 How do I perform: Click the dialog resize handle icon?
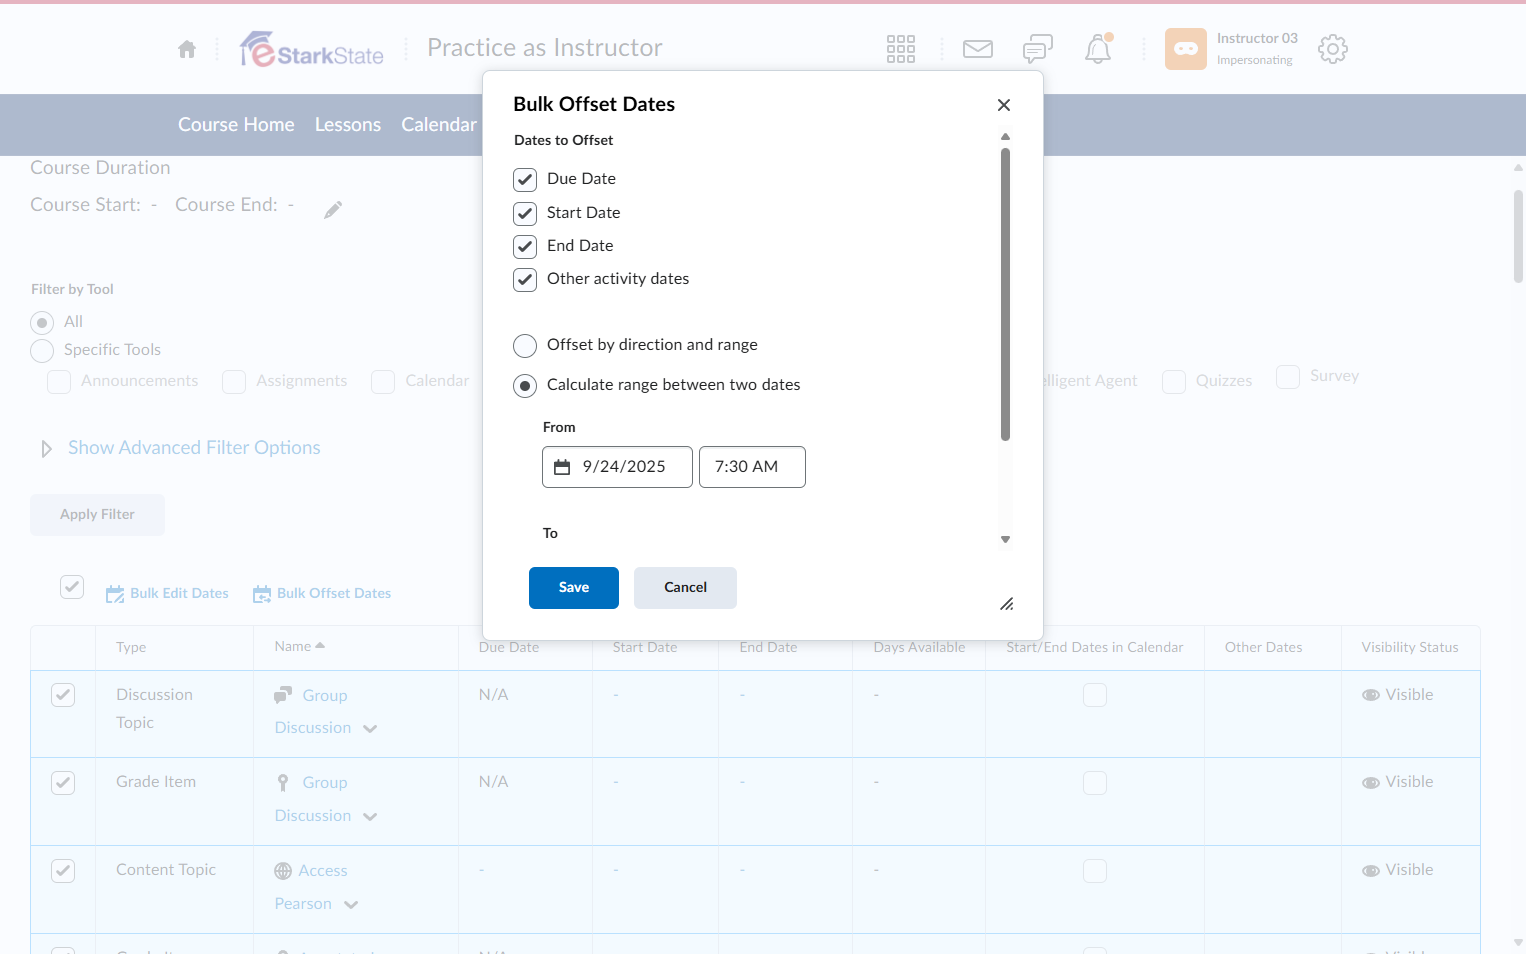pos(1007,603)
